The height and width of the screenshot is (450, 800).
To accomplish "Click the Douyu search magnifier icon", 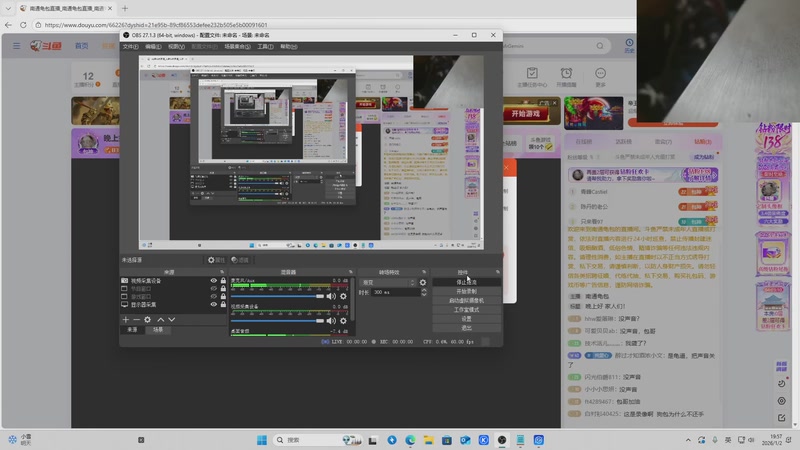I will pyautogui.click(x=600, y=46).
